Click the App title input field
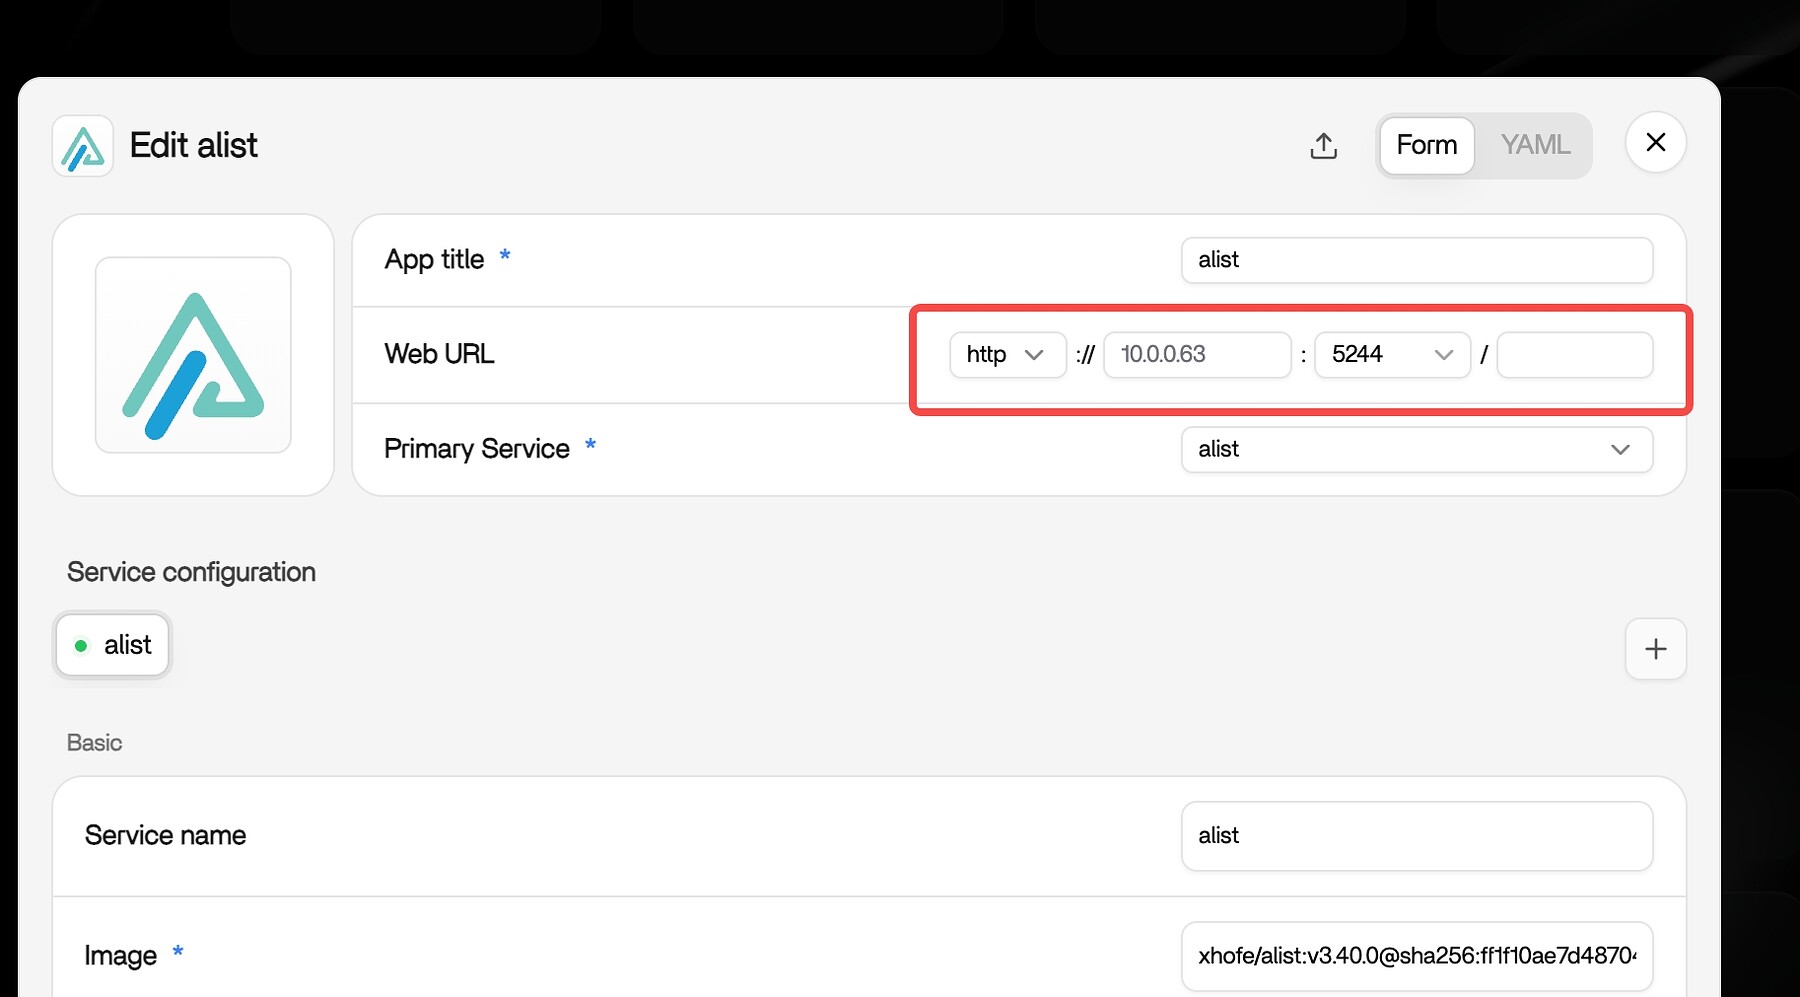The height and width of the screenshot is (997, 1800). 1417,260
